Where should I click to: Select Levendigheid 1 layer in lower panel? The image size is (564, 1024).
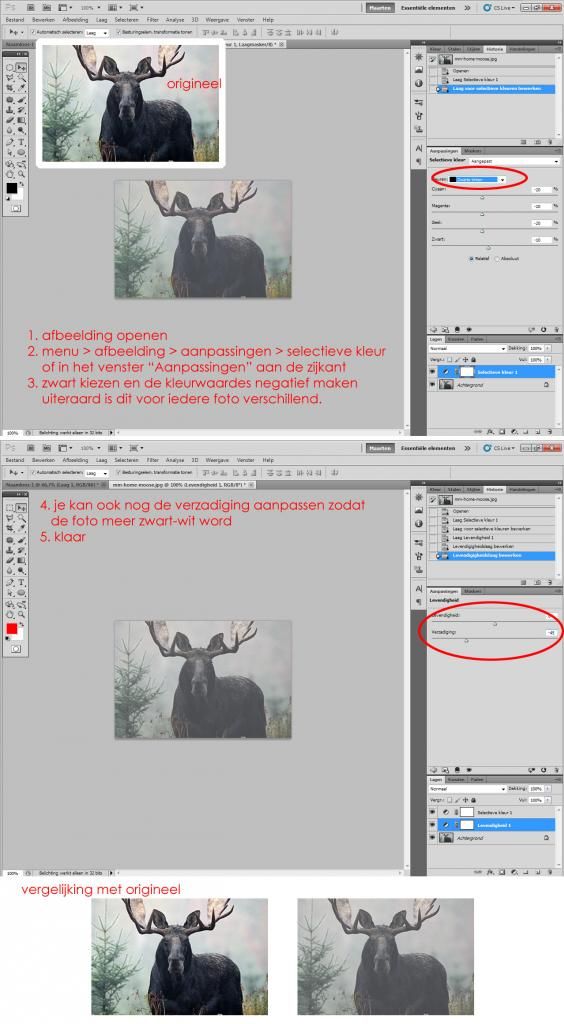coord(496,825)
